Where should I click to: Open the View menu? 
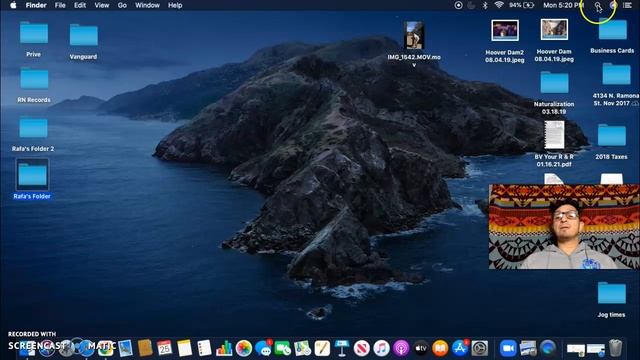(102, 5)
